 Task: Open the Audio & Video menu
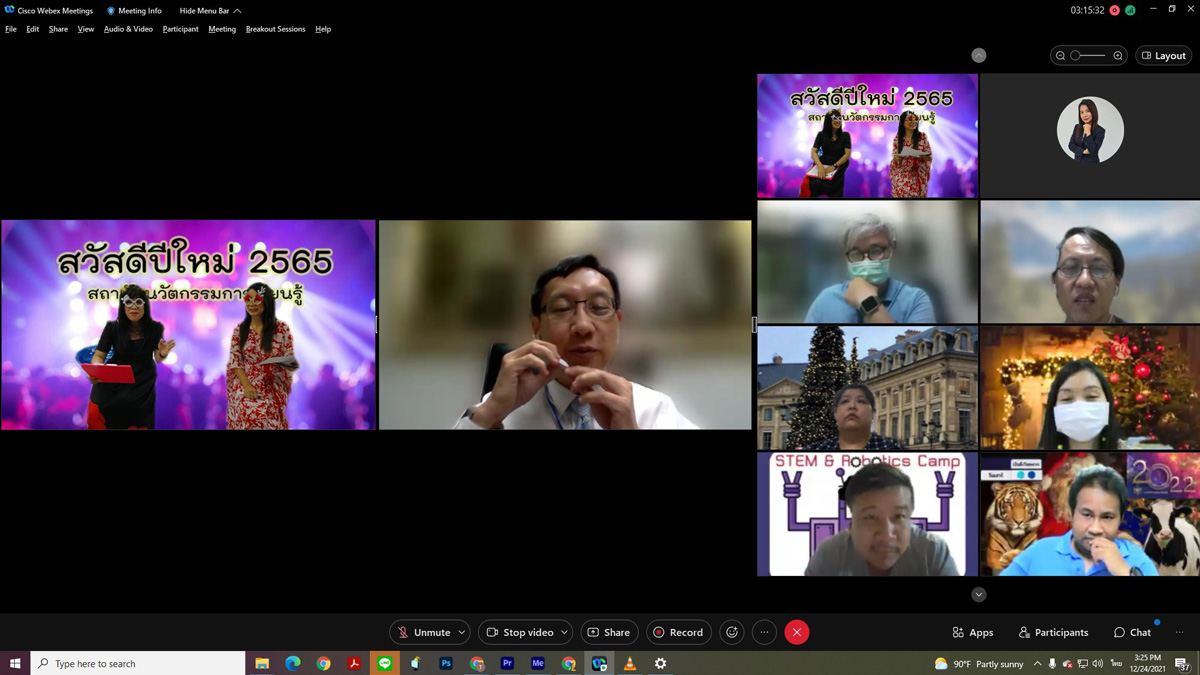point(128,29)
